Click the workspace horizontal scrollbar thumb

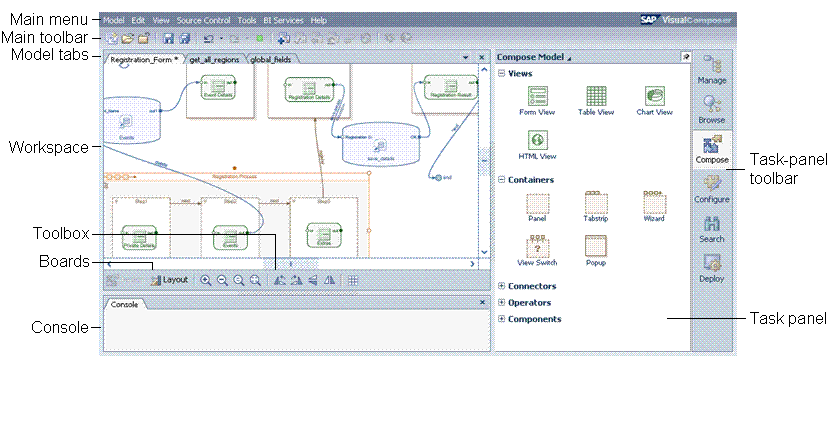[290, 263]
